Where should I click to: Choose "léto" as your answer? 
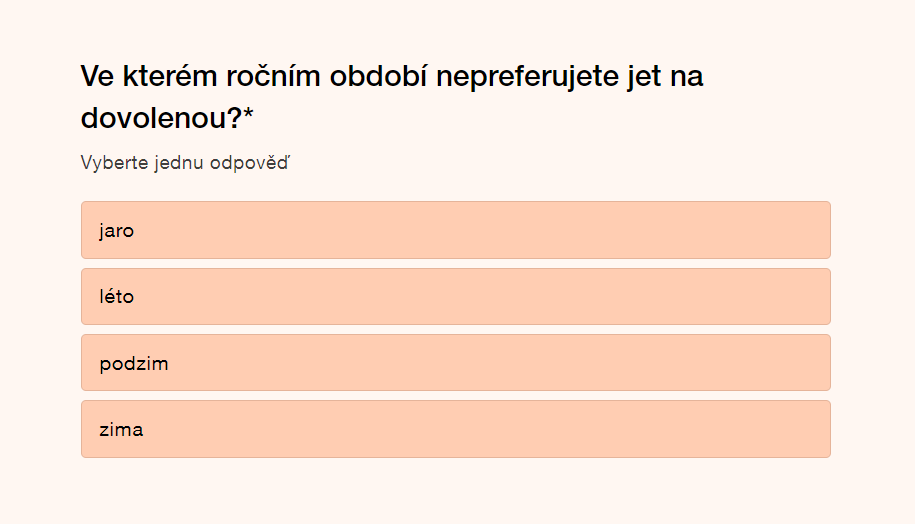(x=117, y=297)
